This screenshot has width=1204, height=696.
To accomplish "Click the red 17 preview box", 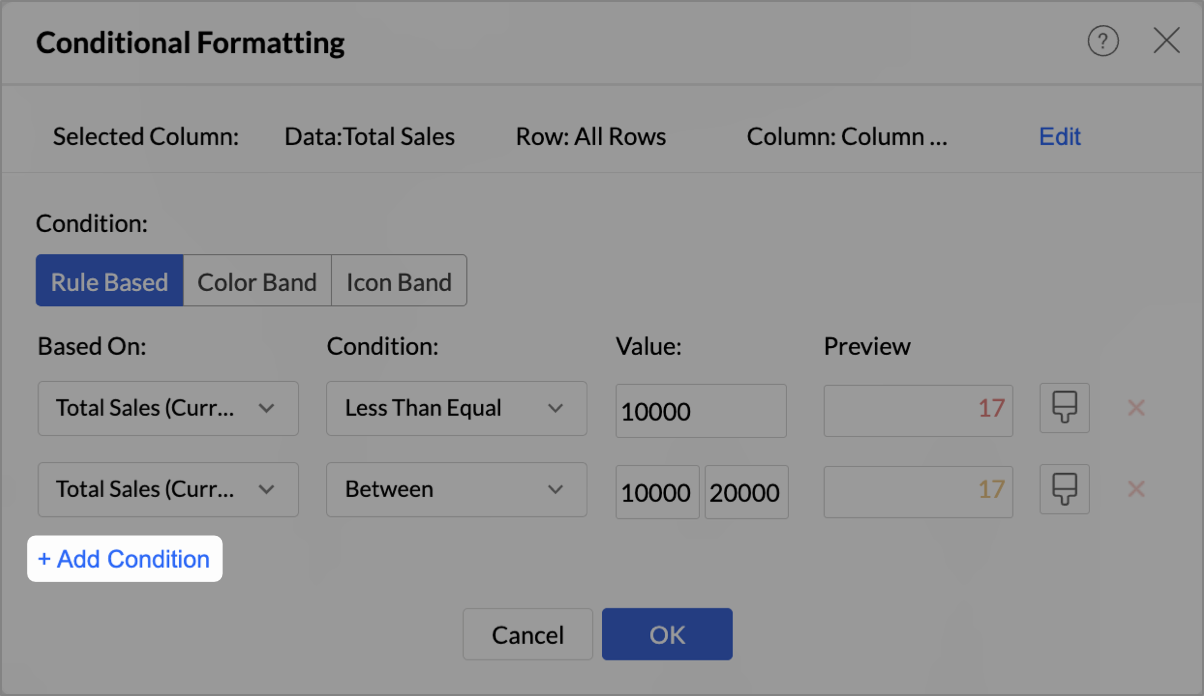I will click(x=918, y=408).
